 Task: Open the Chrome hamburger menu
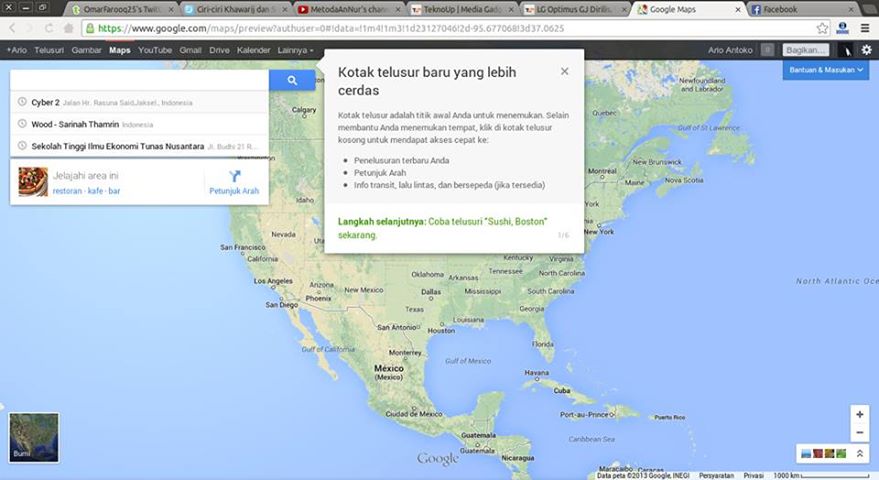[865, 28]
